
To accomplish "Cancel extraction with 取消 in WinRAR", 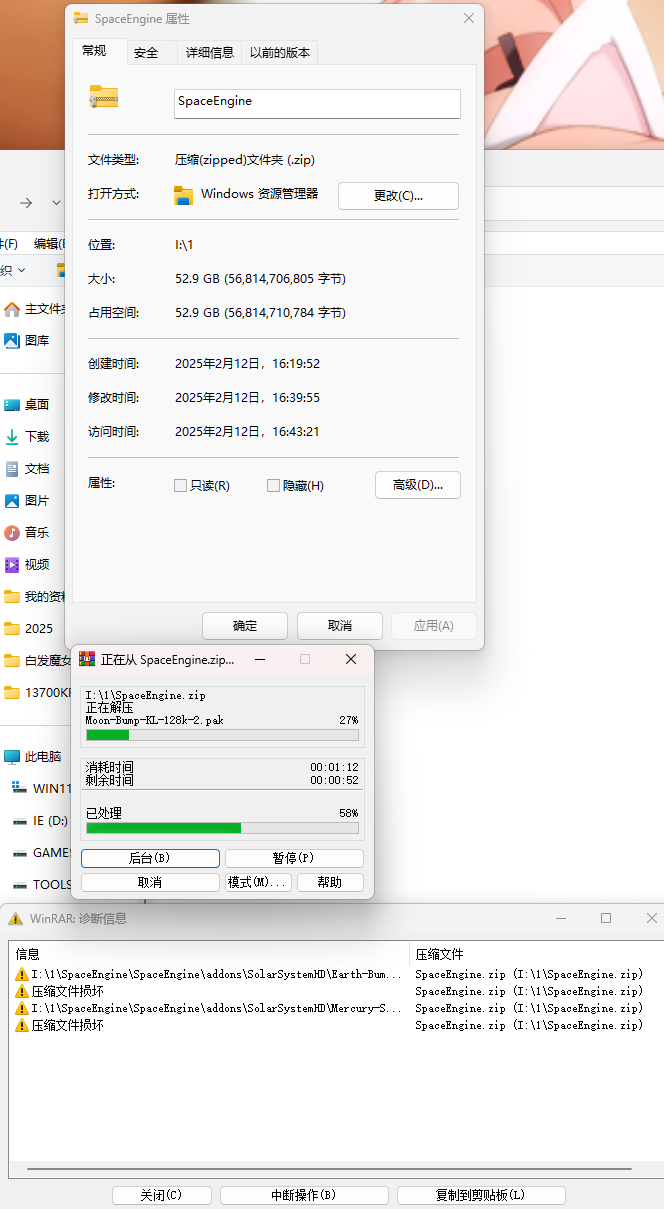I will click(150, 882).
